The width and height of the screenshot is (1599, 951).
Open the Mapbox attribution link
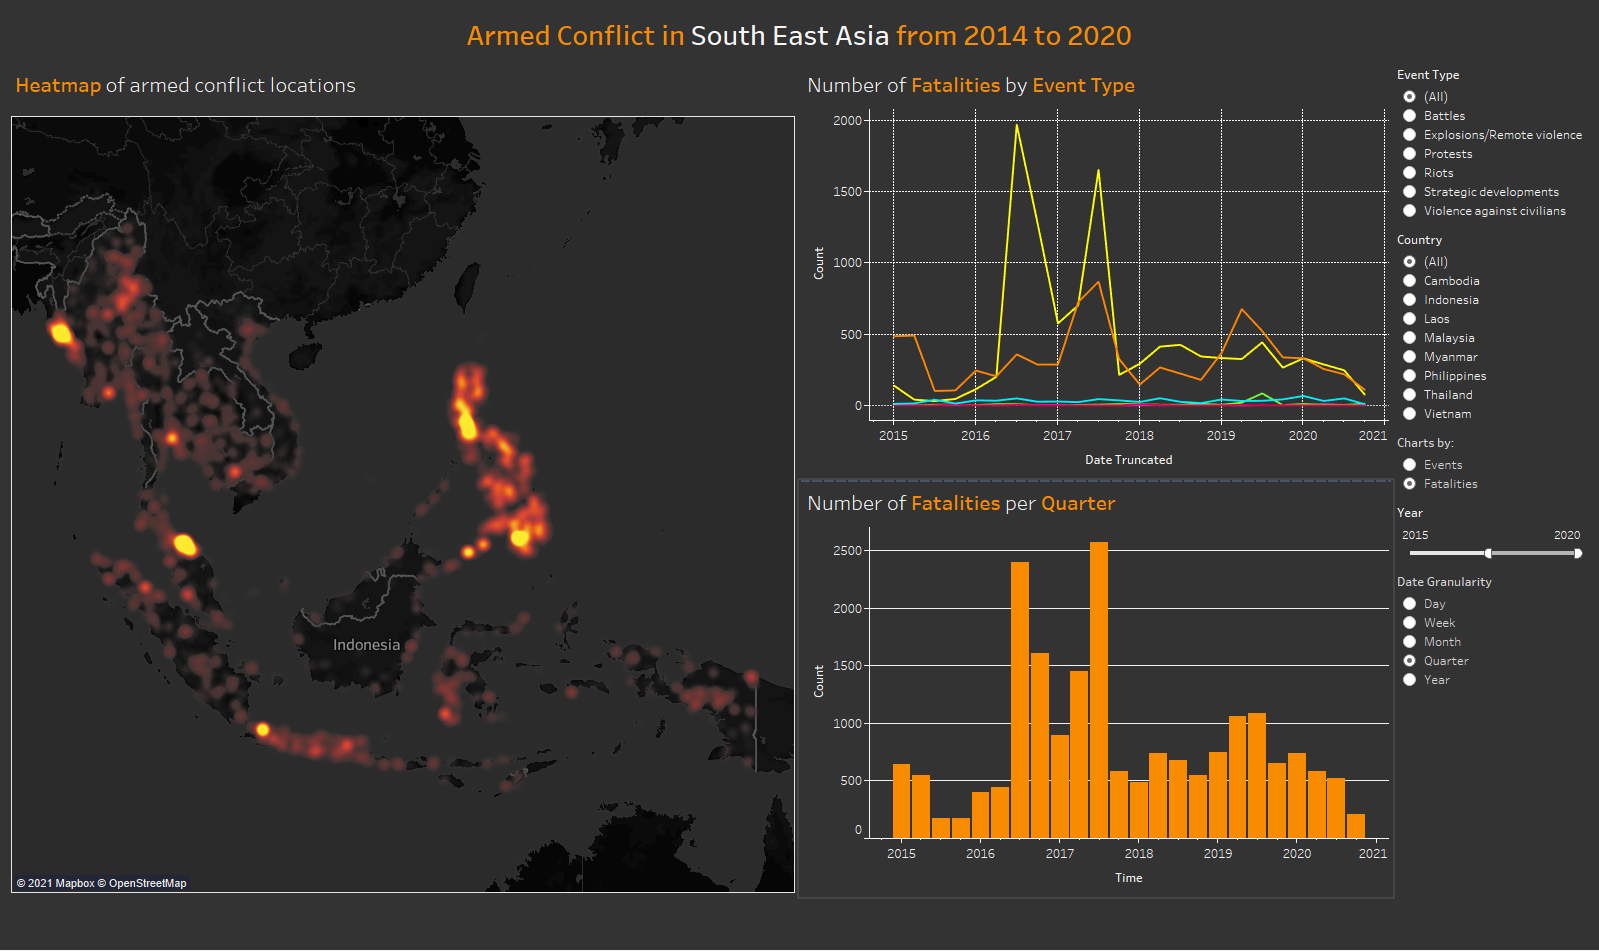click(75, 883)
